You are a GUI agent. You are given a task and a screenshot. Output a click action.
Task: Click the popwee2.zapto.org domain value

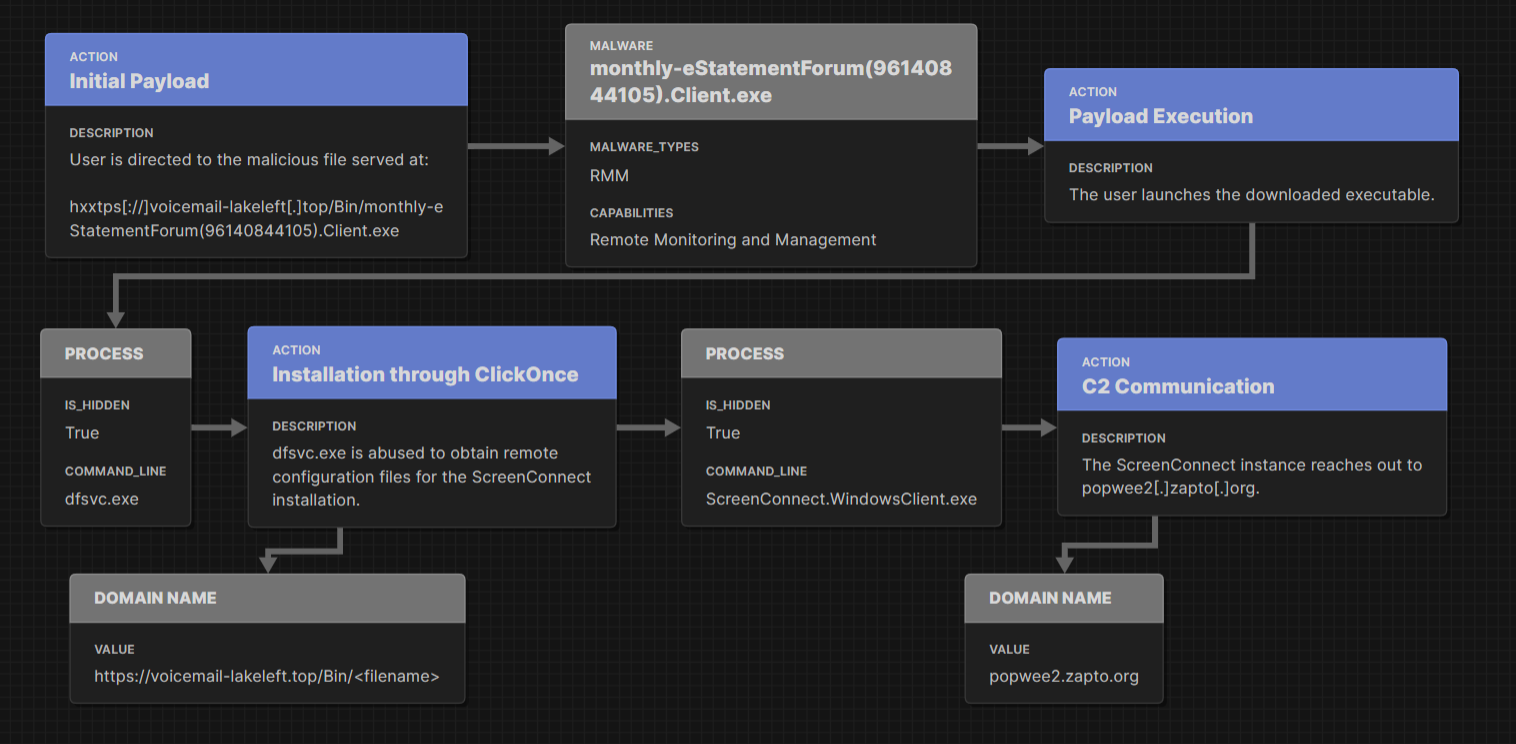[1064, 676]
